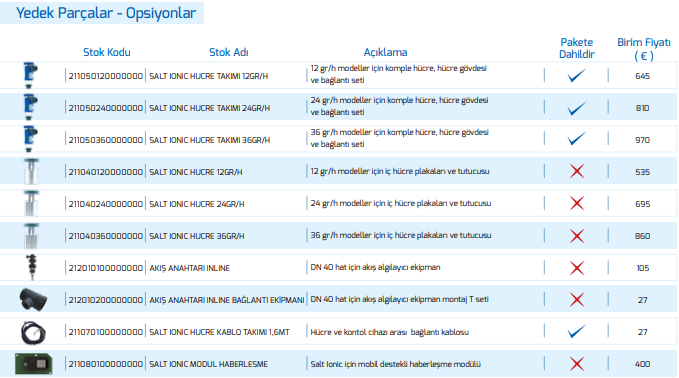Click the 24GR/H cell set product image
Image resolution: width=679 pixels, height=378 pixels.
[x=30, y=107]
